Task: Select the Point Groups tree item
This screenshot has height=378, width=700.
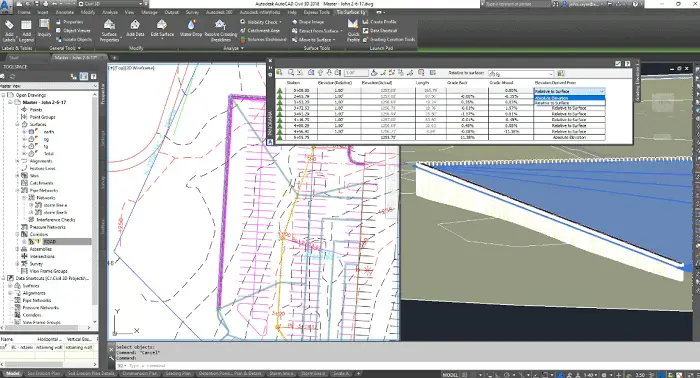Action: coord(42,117)
